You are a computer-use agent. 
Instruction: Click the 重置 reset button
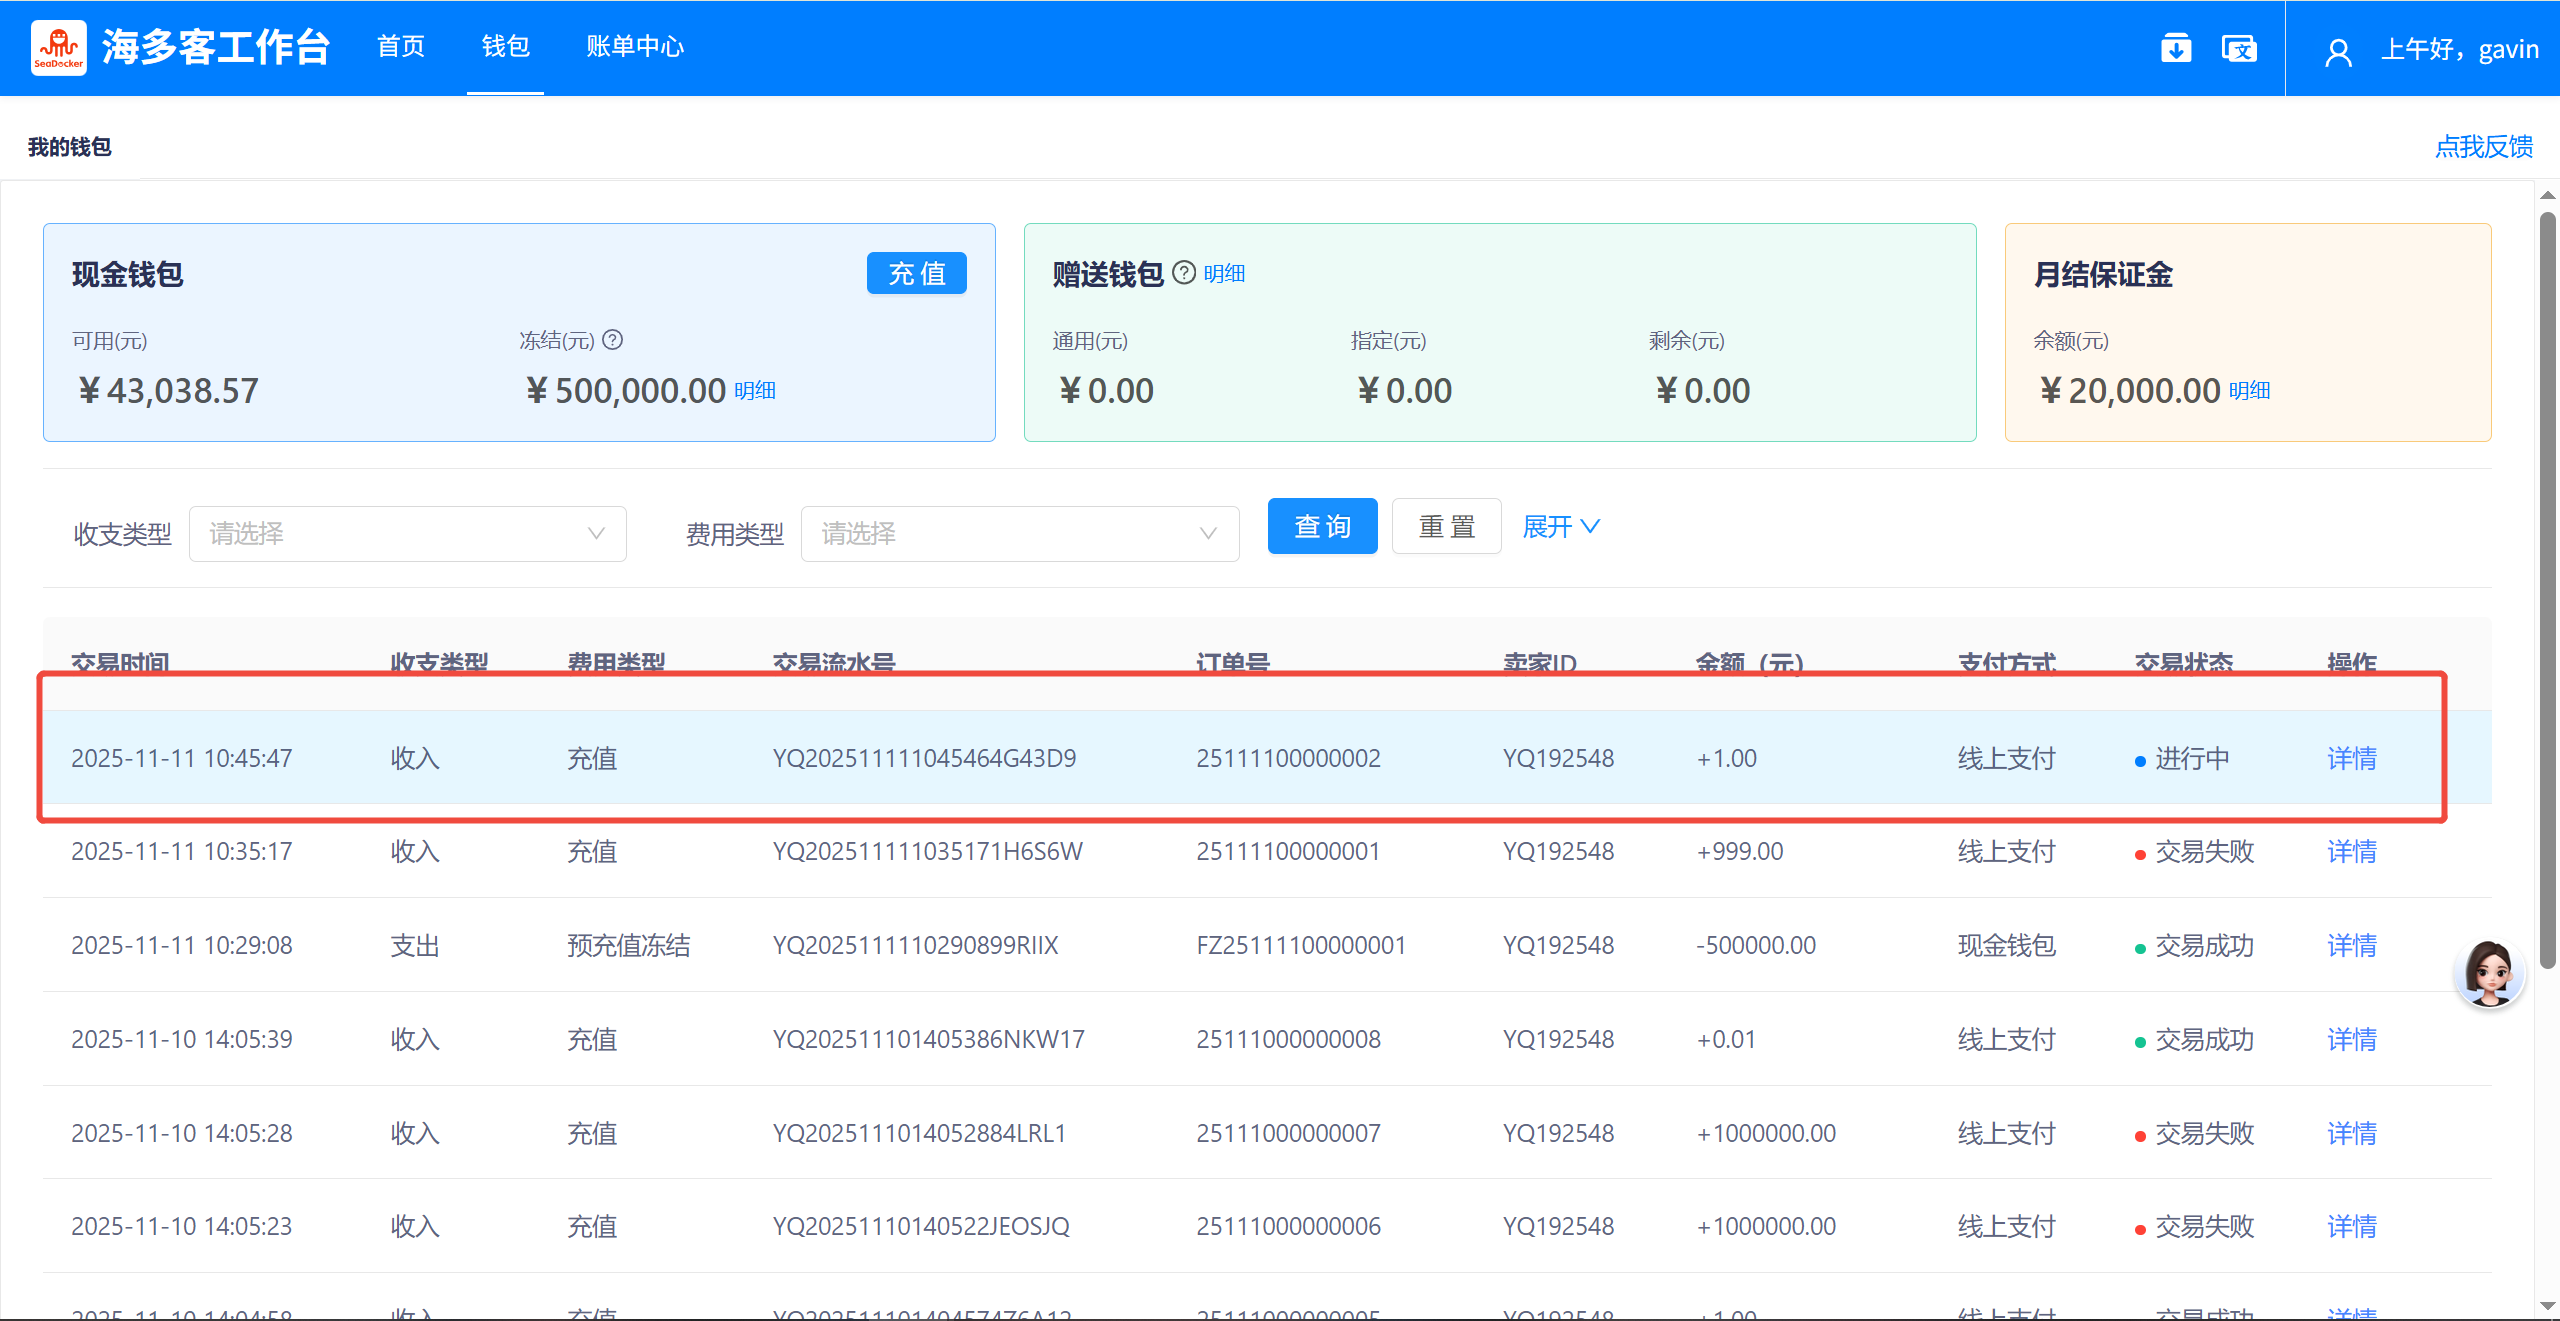click(x=1446, y=526)
